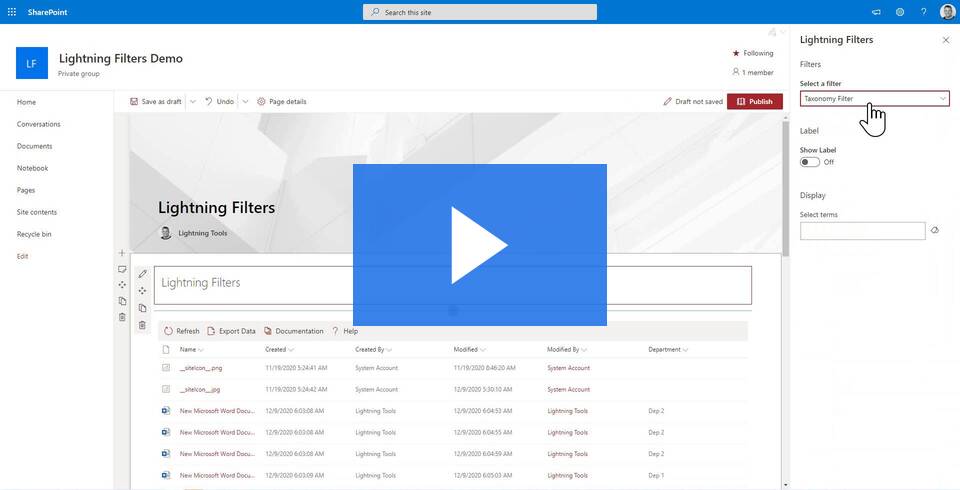Click the Export Data icon

coord(211,331)
